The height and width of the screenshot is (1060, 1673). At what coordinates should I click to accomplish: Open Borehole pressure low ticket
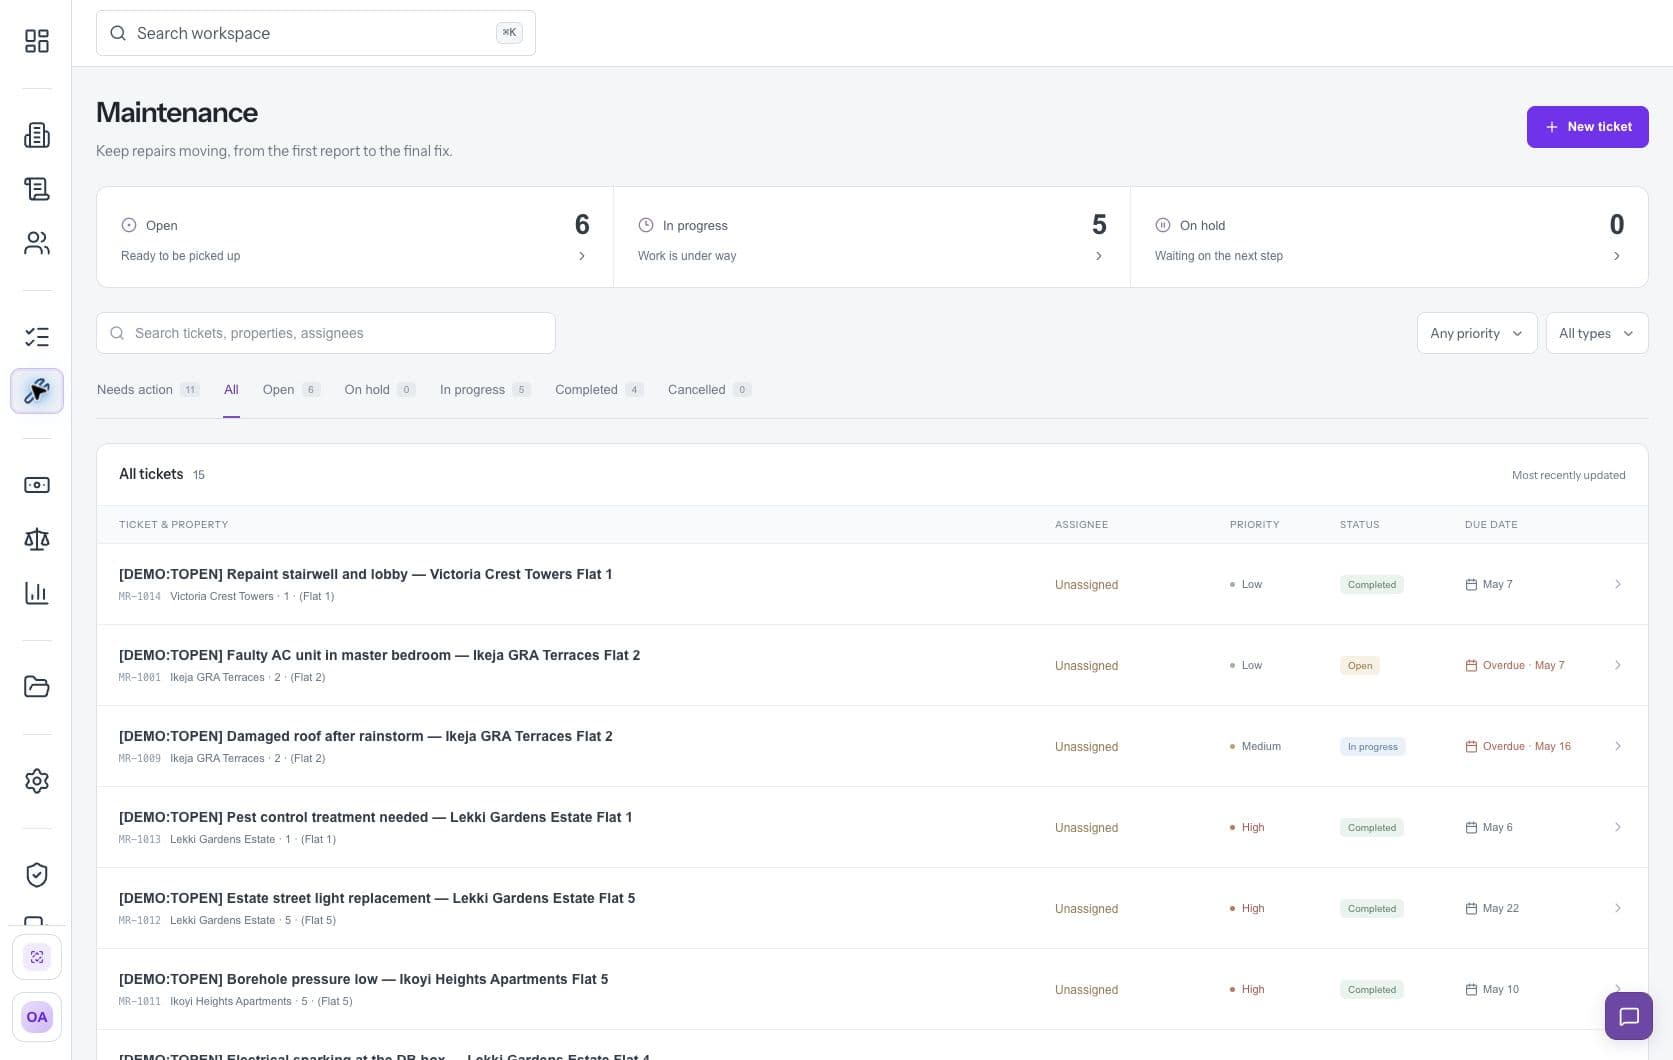(363, 979)
